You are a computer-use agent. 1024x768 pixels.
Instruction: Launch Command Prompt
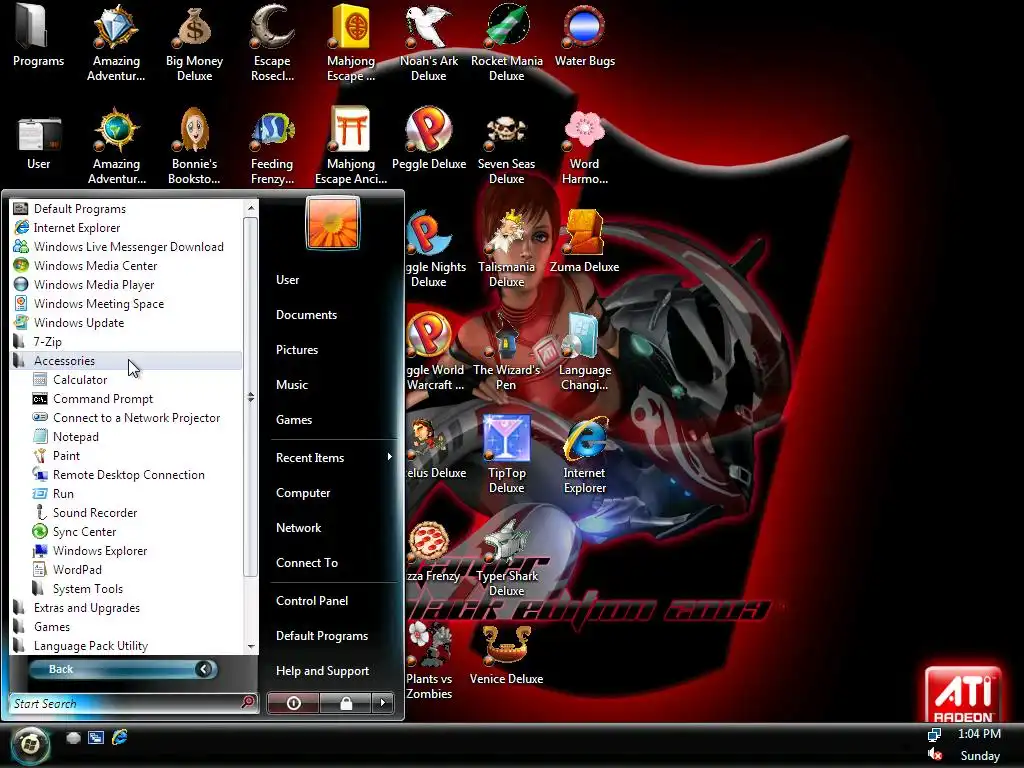tap(136, 398)
